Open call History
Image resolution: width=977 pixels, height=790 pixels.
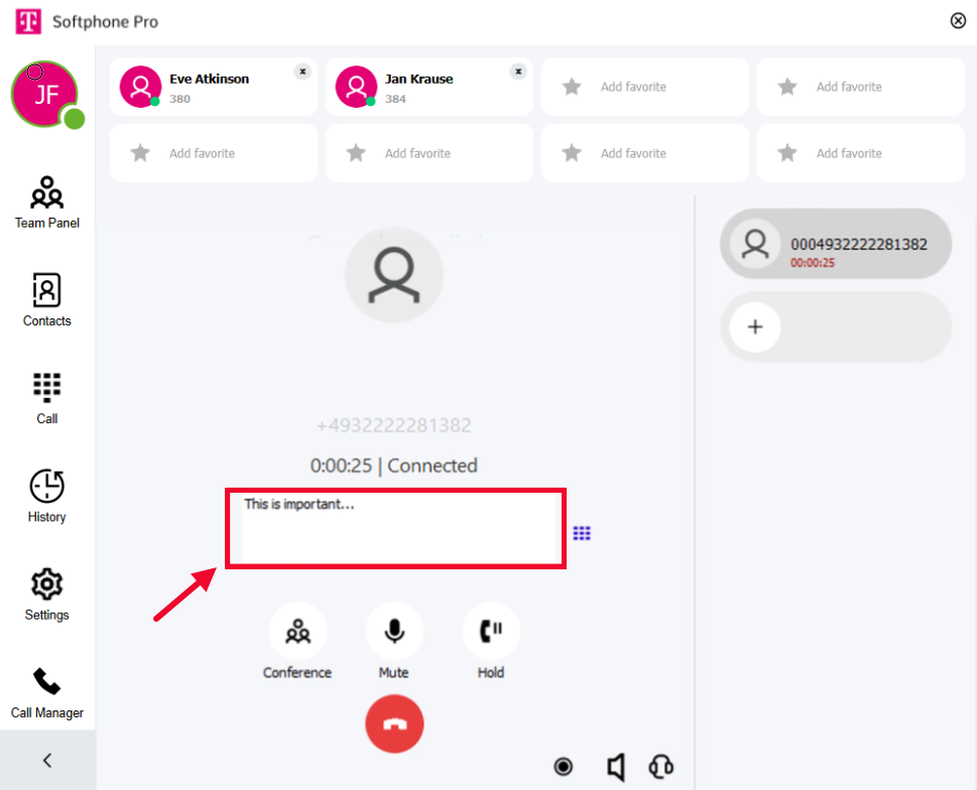point(47,496)
